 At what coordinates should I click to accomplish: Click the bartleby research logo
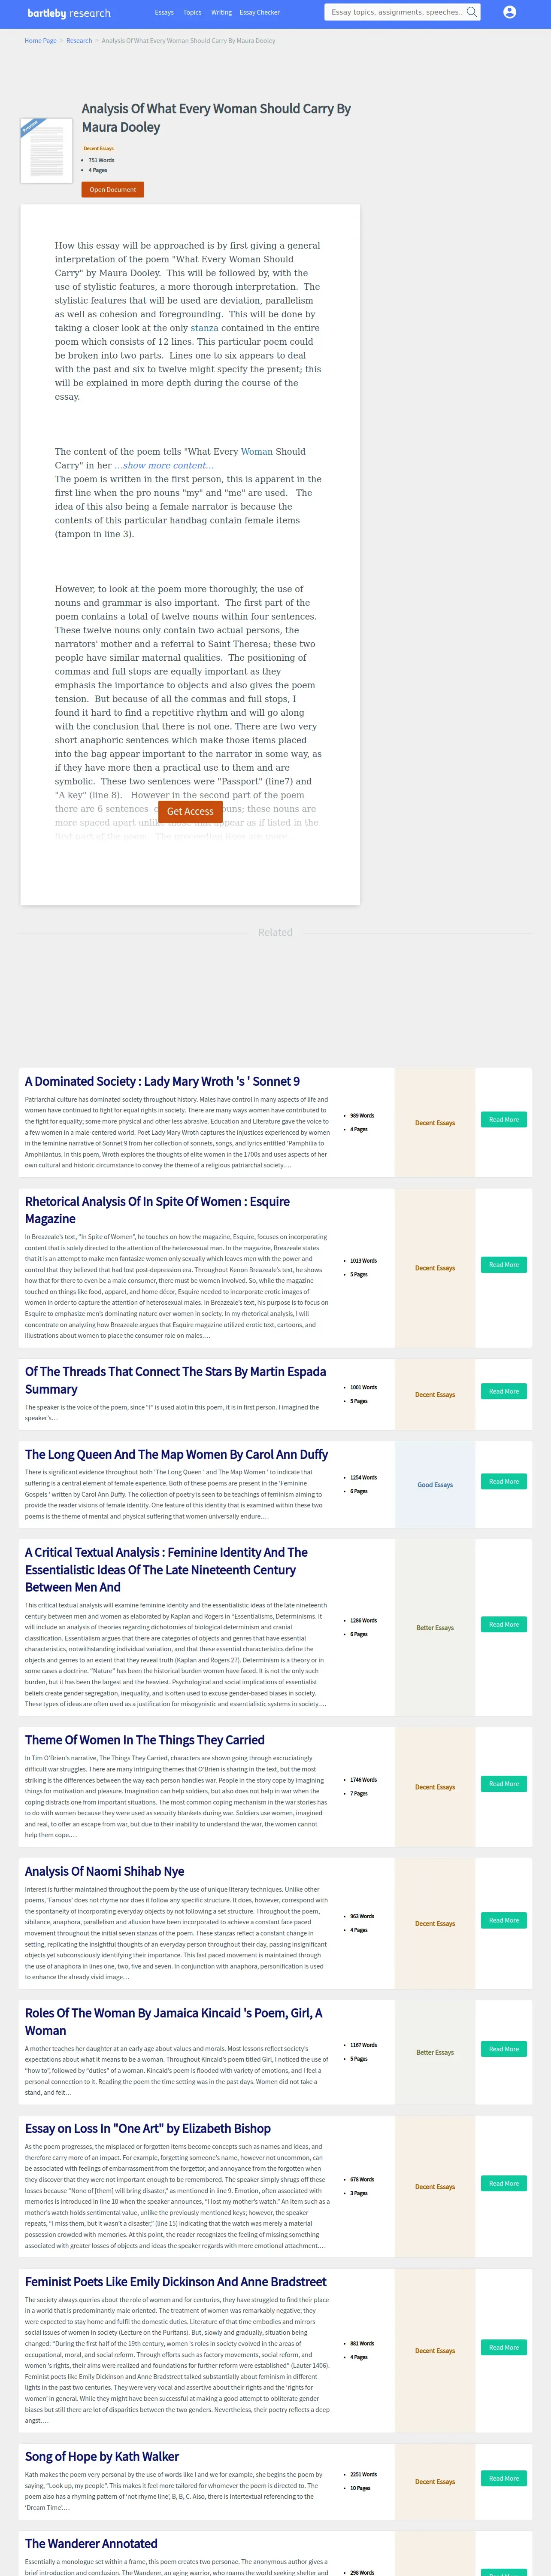click(69, 13)
